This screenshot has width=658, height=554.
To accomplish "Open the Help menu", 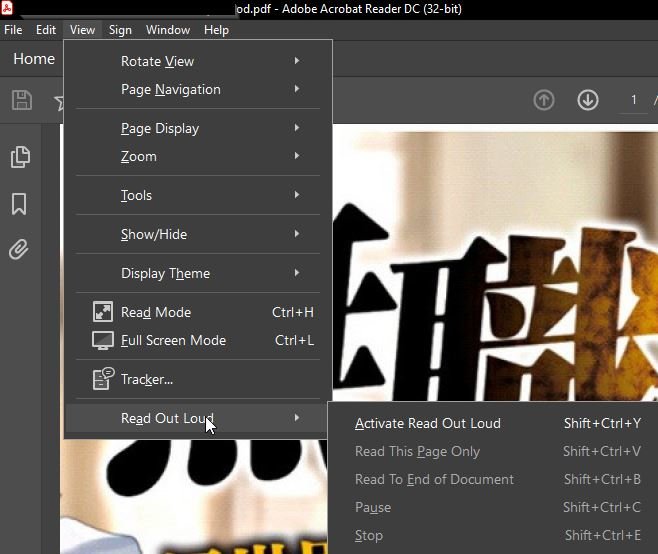I will (216, 30).
